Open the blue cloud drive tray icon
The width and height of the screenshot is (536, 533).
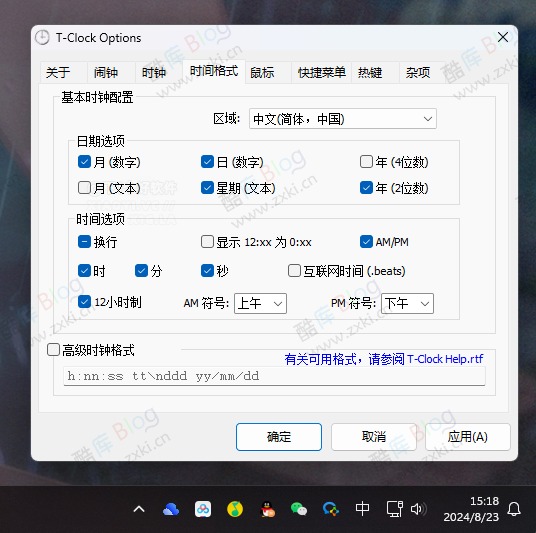(171, 509)
